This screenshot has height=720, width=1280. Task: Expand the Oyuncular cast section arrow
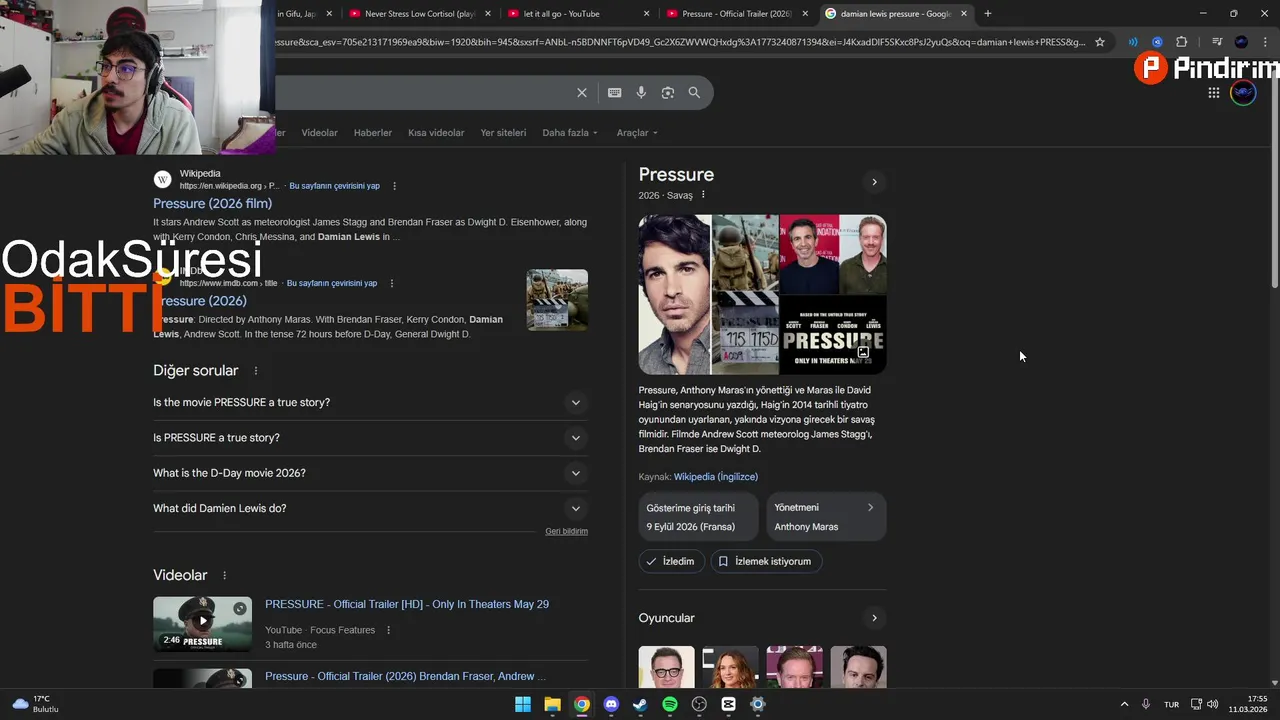click(x=874, y=618)
